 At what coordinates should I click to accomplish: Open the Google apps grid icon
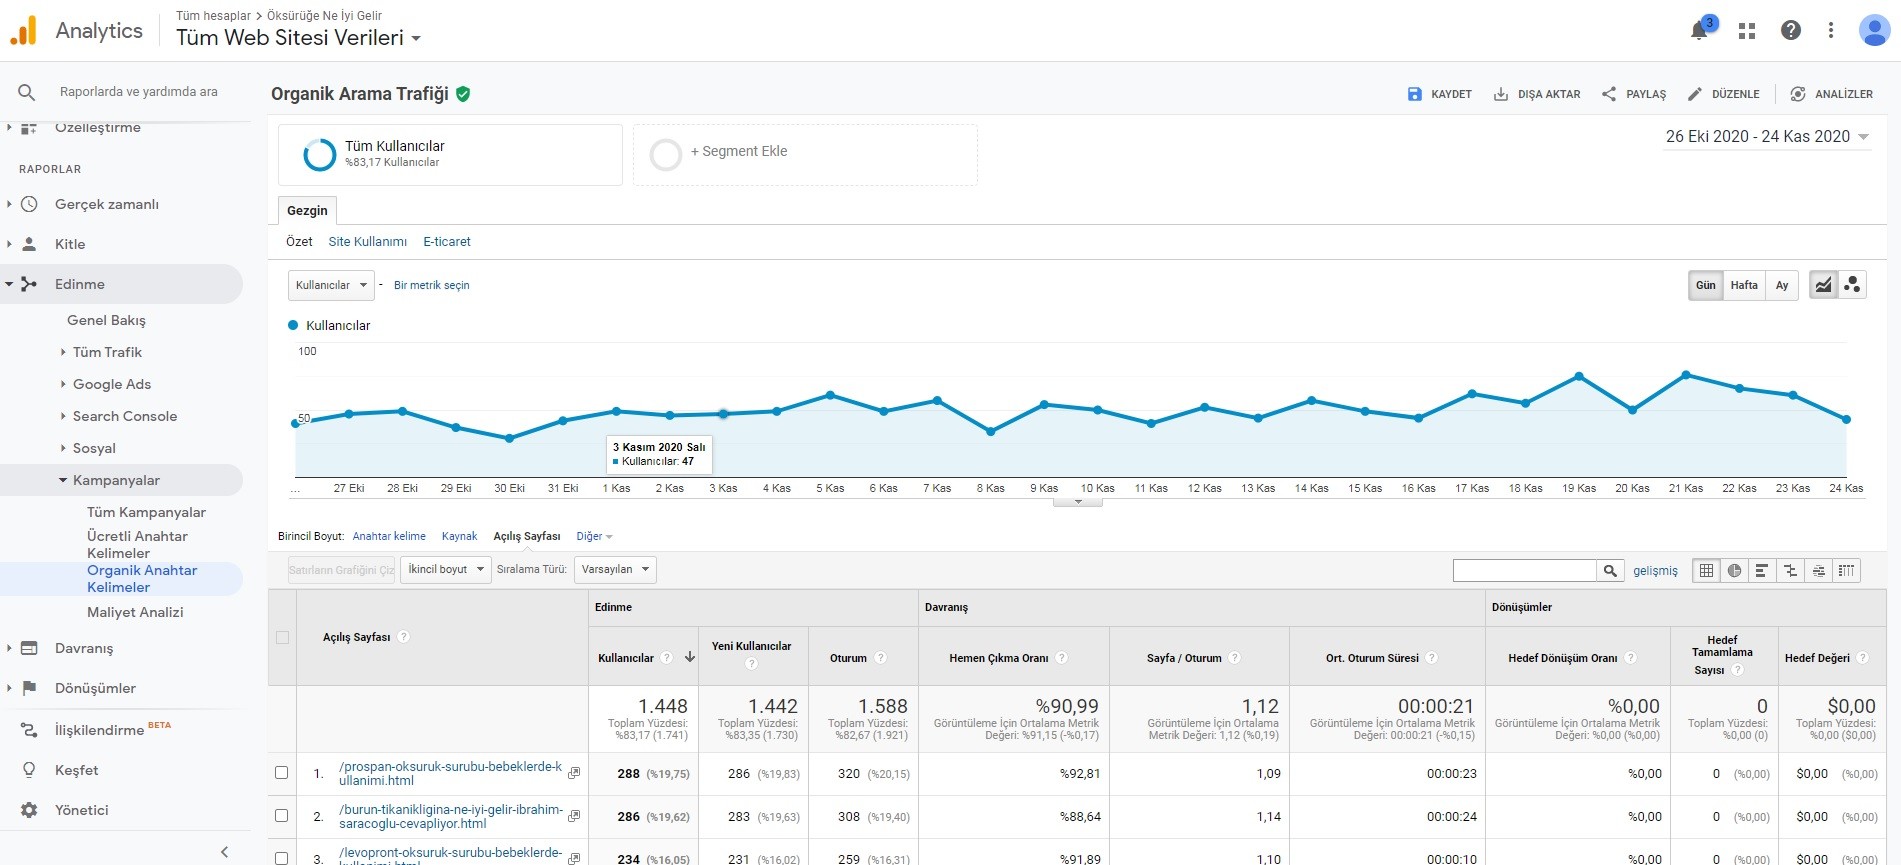(1747, 31)
